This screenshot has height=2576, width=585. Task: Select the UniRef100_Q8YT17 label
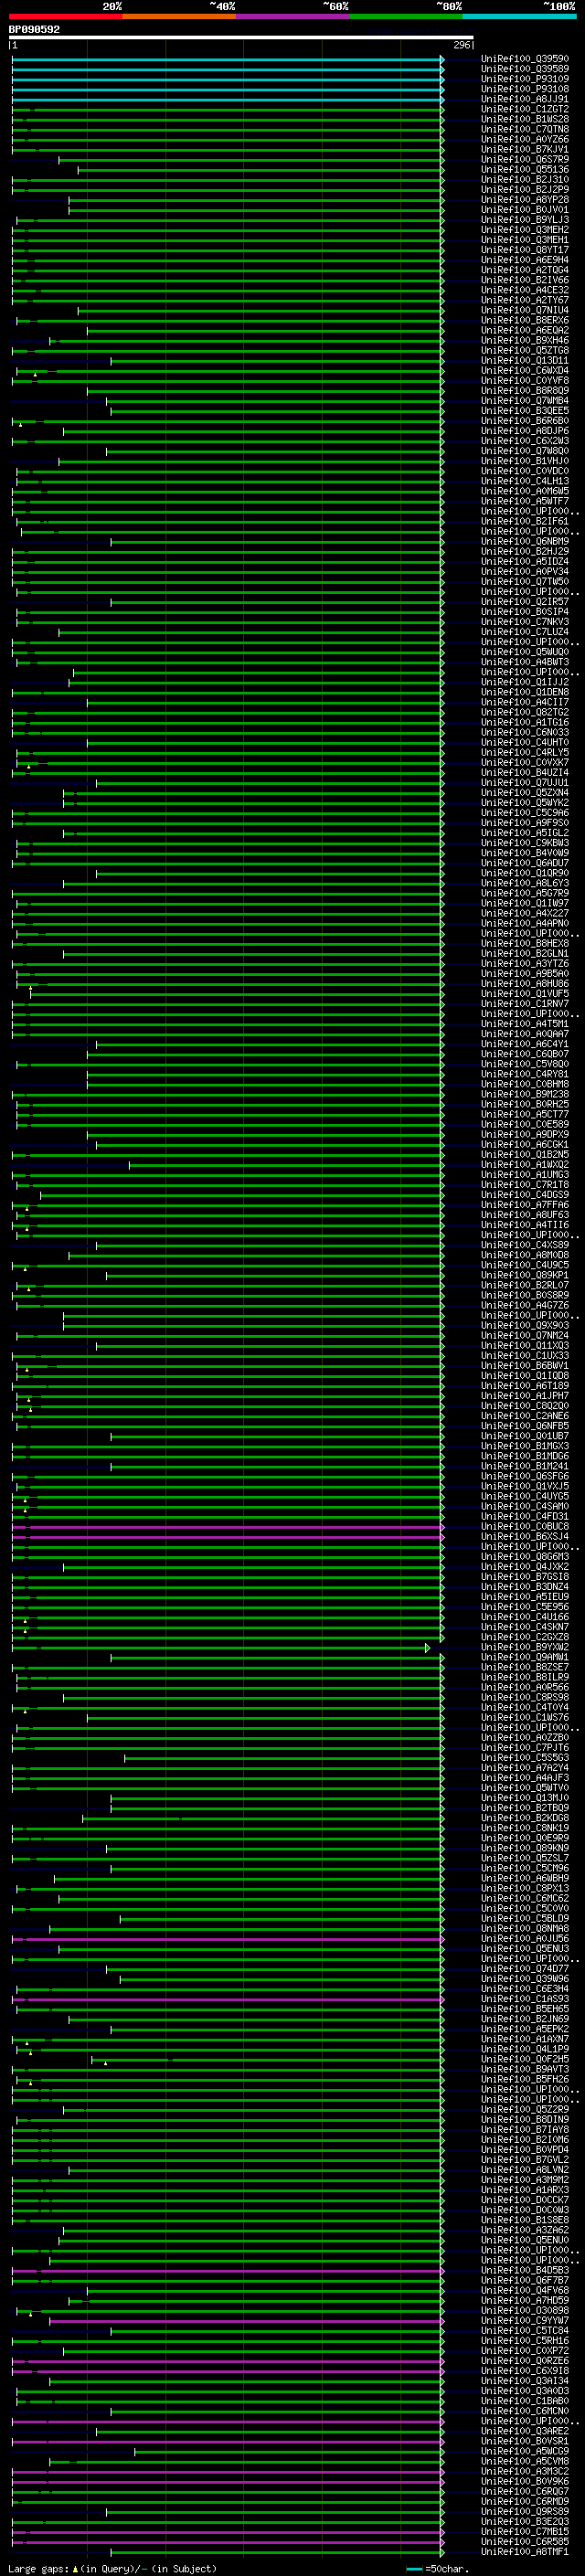(525, 250)
